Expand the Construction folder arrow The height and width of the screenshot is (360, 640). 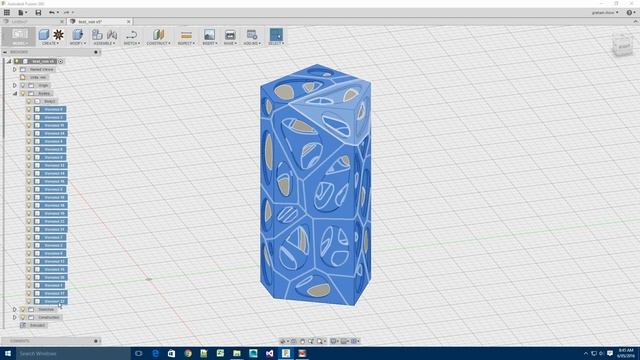point(15,317)
